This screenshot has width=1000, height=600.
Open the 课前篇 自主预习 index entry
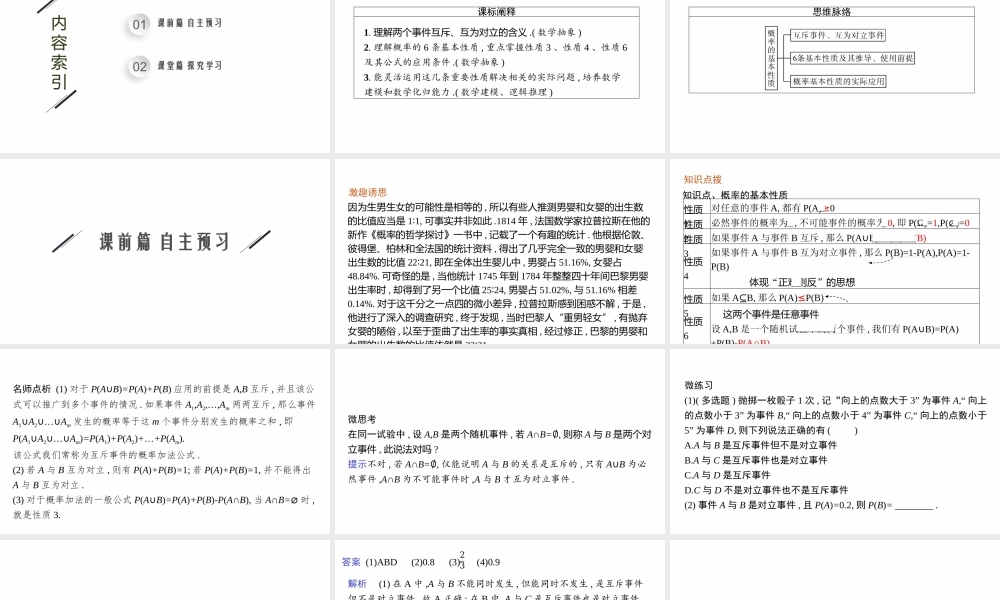(x=190, y=24)
